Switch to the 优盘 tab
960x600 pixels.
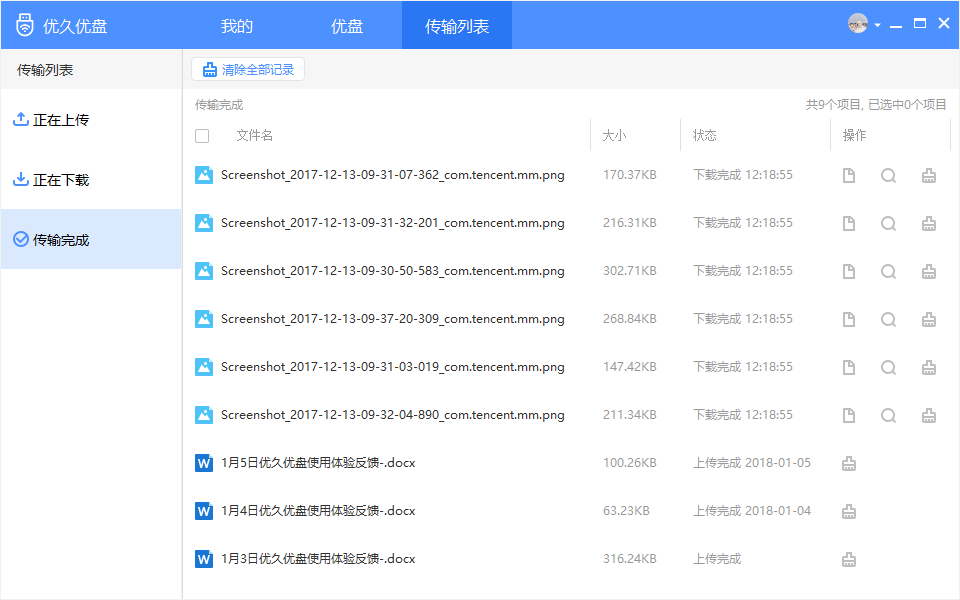[x=347, y=26]
